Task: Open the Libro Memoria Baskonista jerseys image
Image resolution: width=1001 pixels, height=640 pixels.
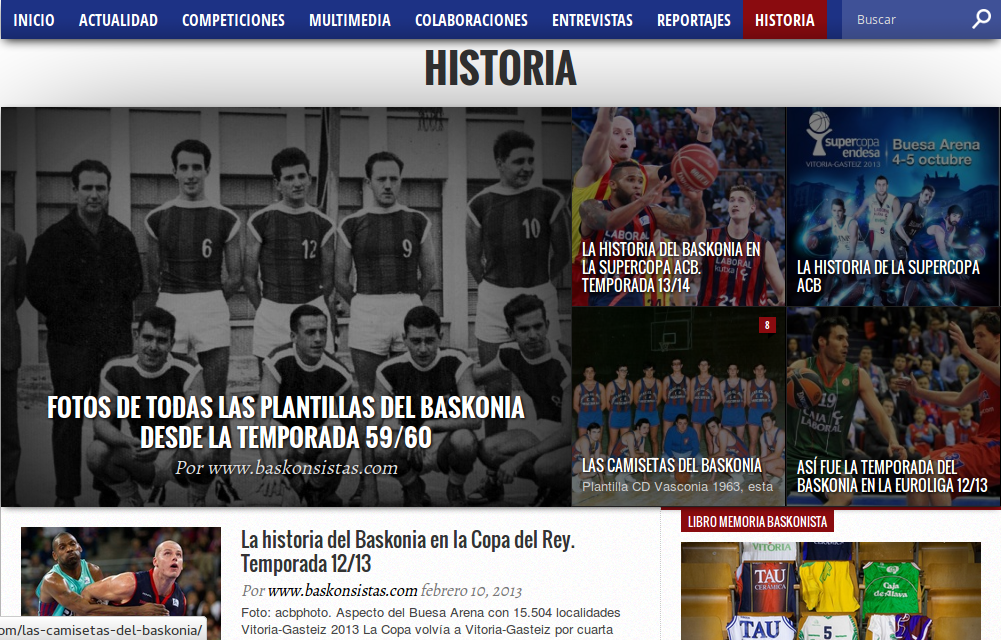Action: click(830, 591)
